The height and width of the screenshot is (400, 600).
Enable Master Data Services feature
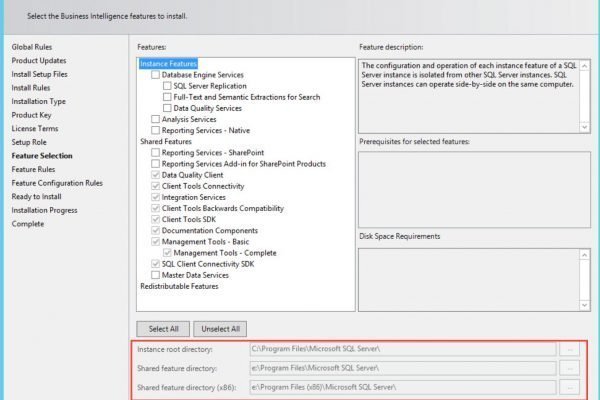pos(155,275)
